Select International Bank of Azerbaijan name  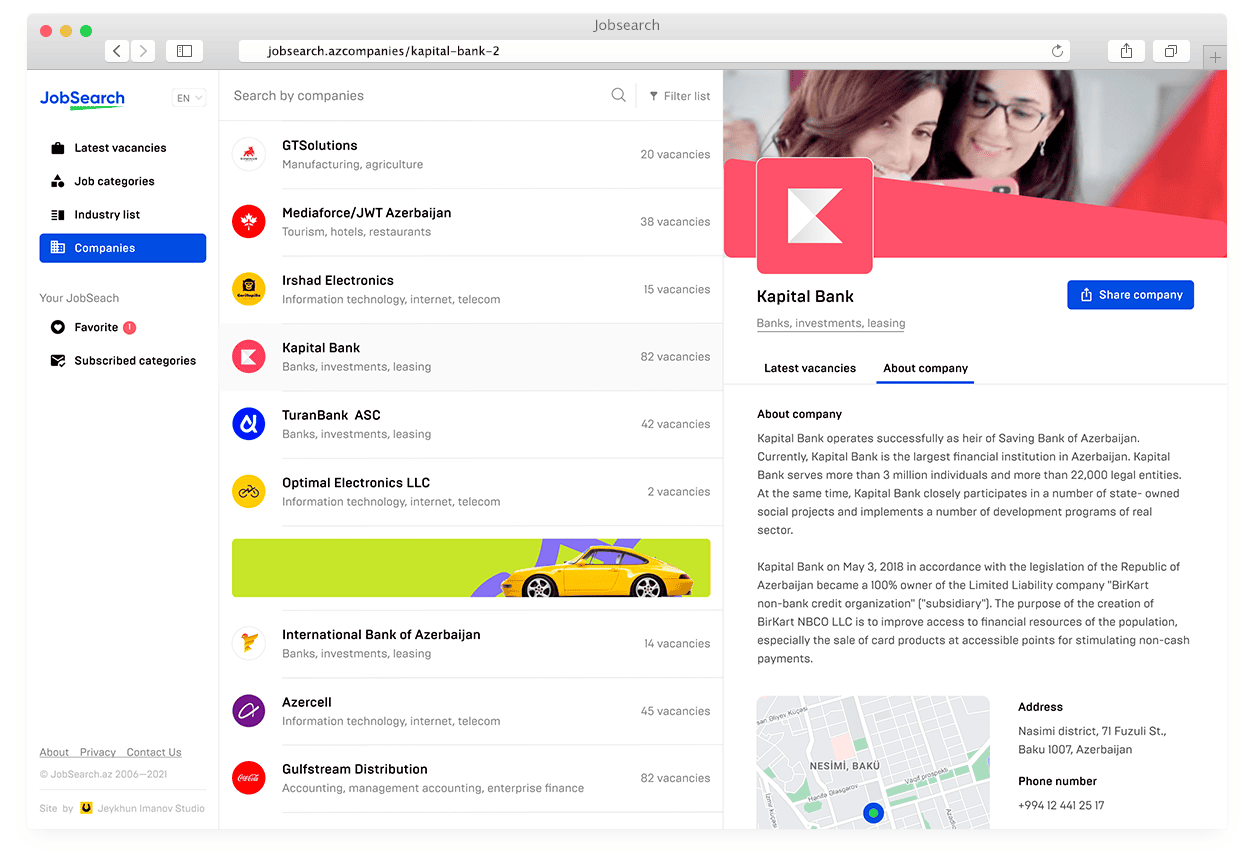(x=381, y=634)
